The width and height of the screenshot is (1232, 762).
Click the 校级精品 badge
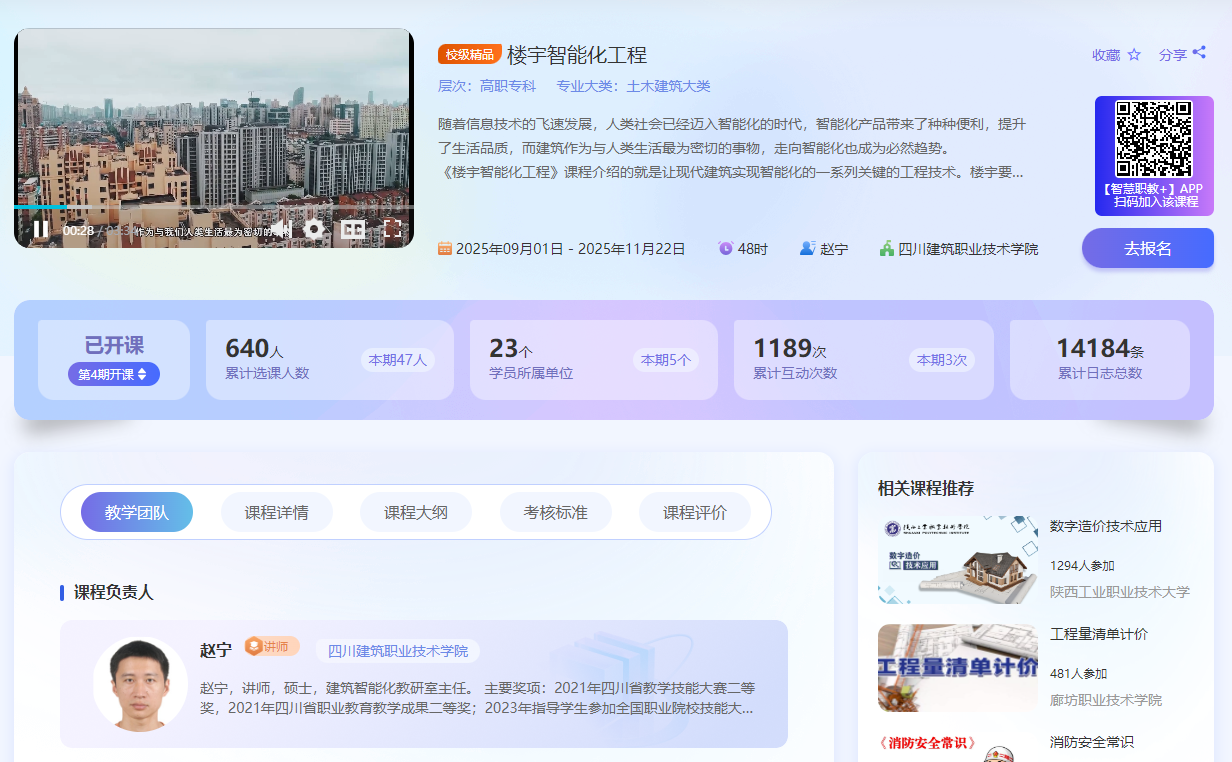470,54
